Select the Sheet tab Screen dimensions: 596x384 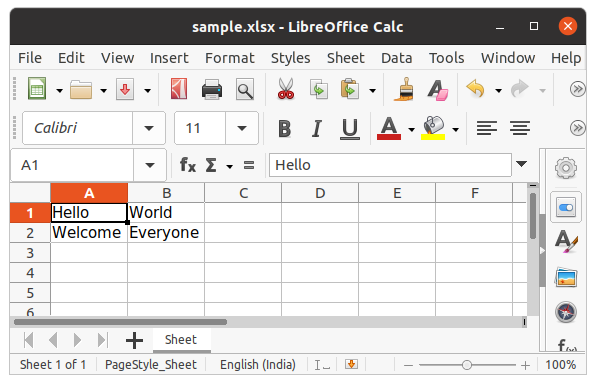click(181, 340)
